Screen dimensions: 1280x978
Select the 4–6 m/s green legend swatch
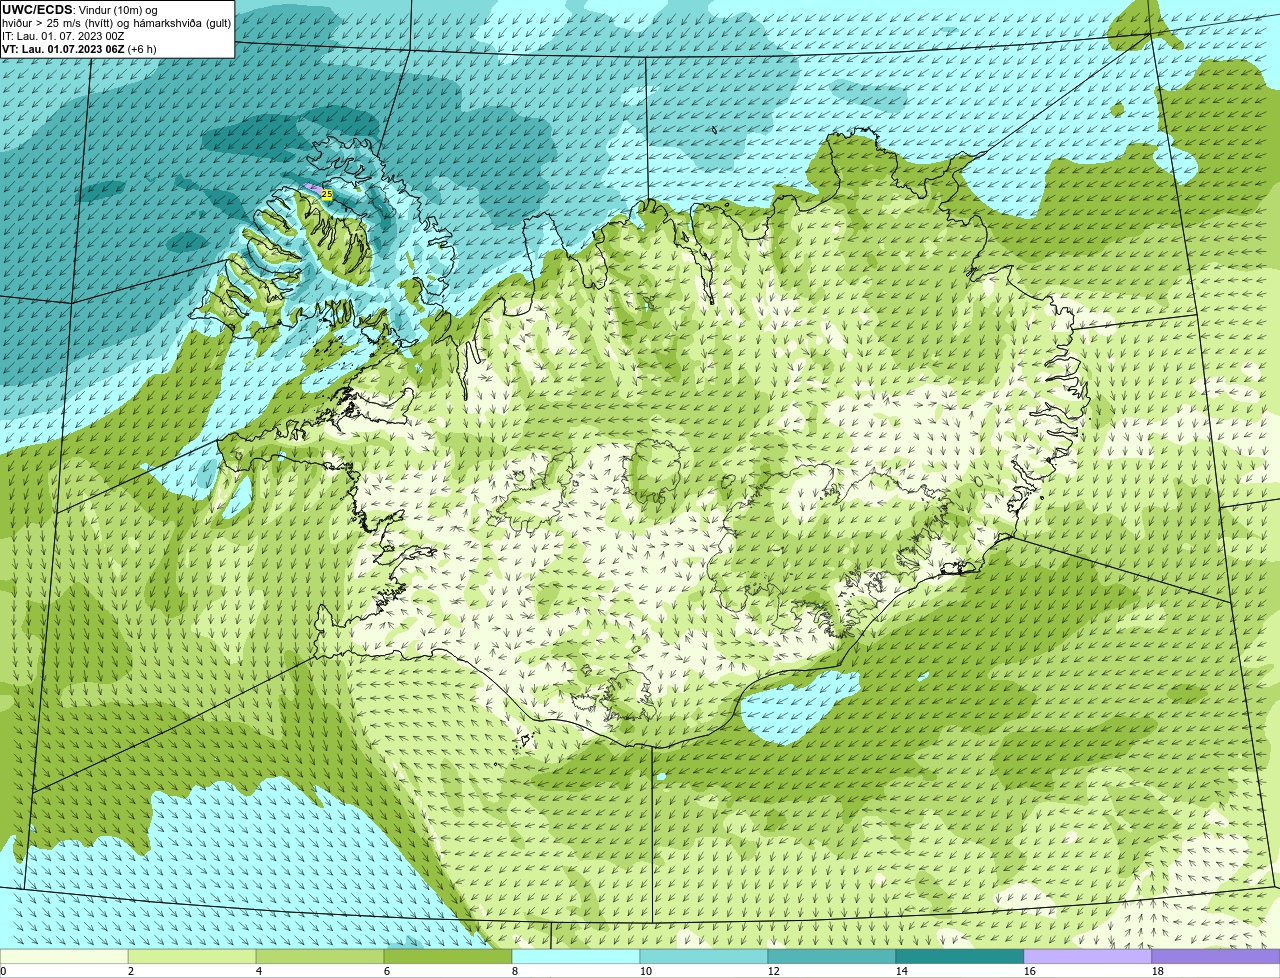click(x=320, y=957)
